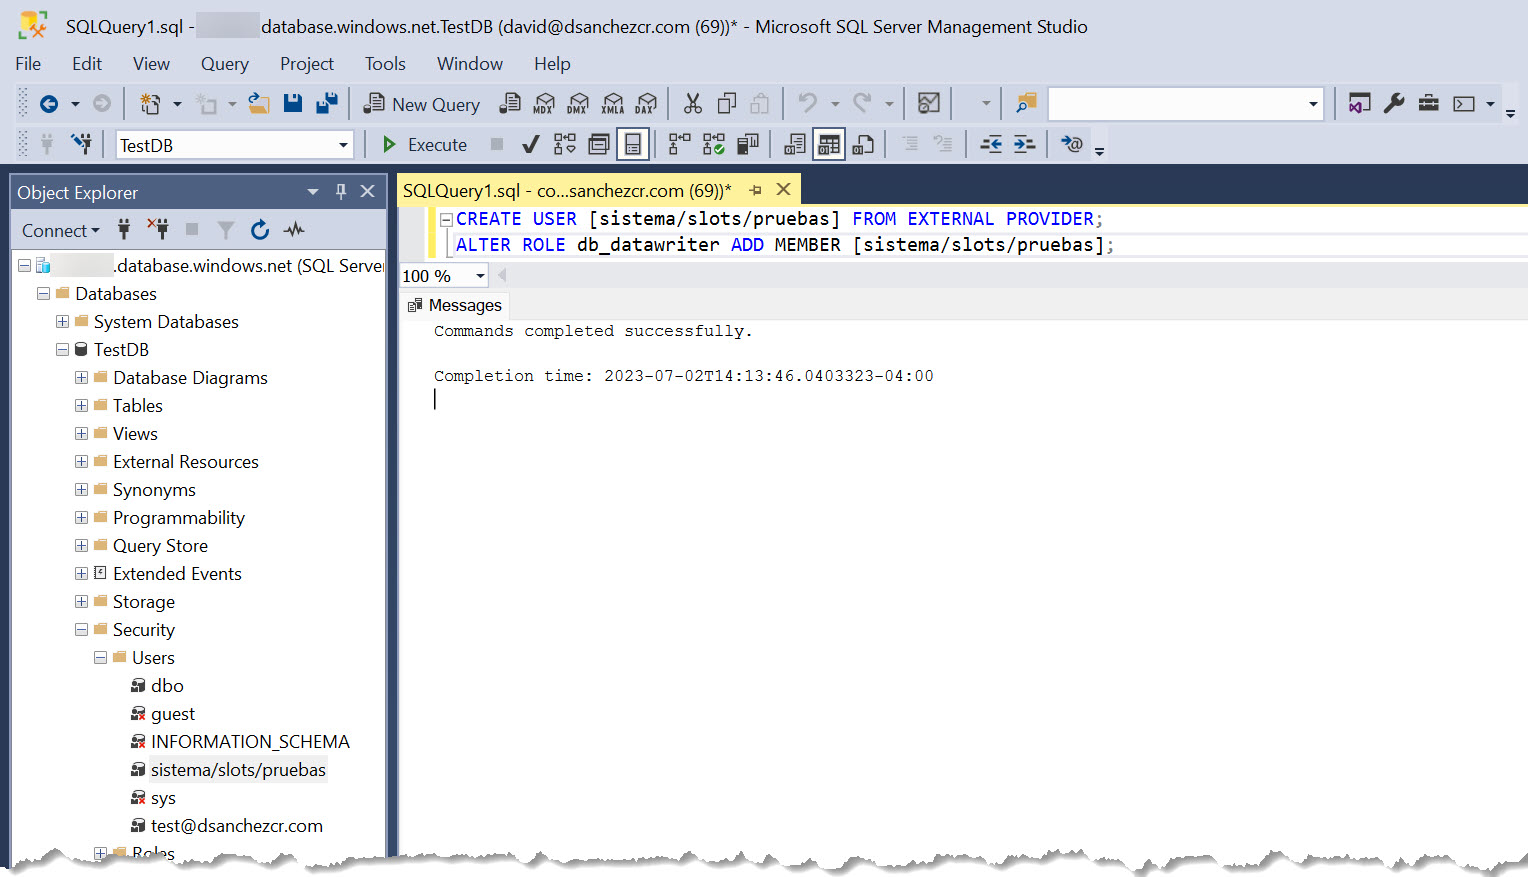Click the Execute query button
Image resolution: width=1528 pixels, height=877 pixels.
tap(425, 145)
